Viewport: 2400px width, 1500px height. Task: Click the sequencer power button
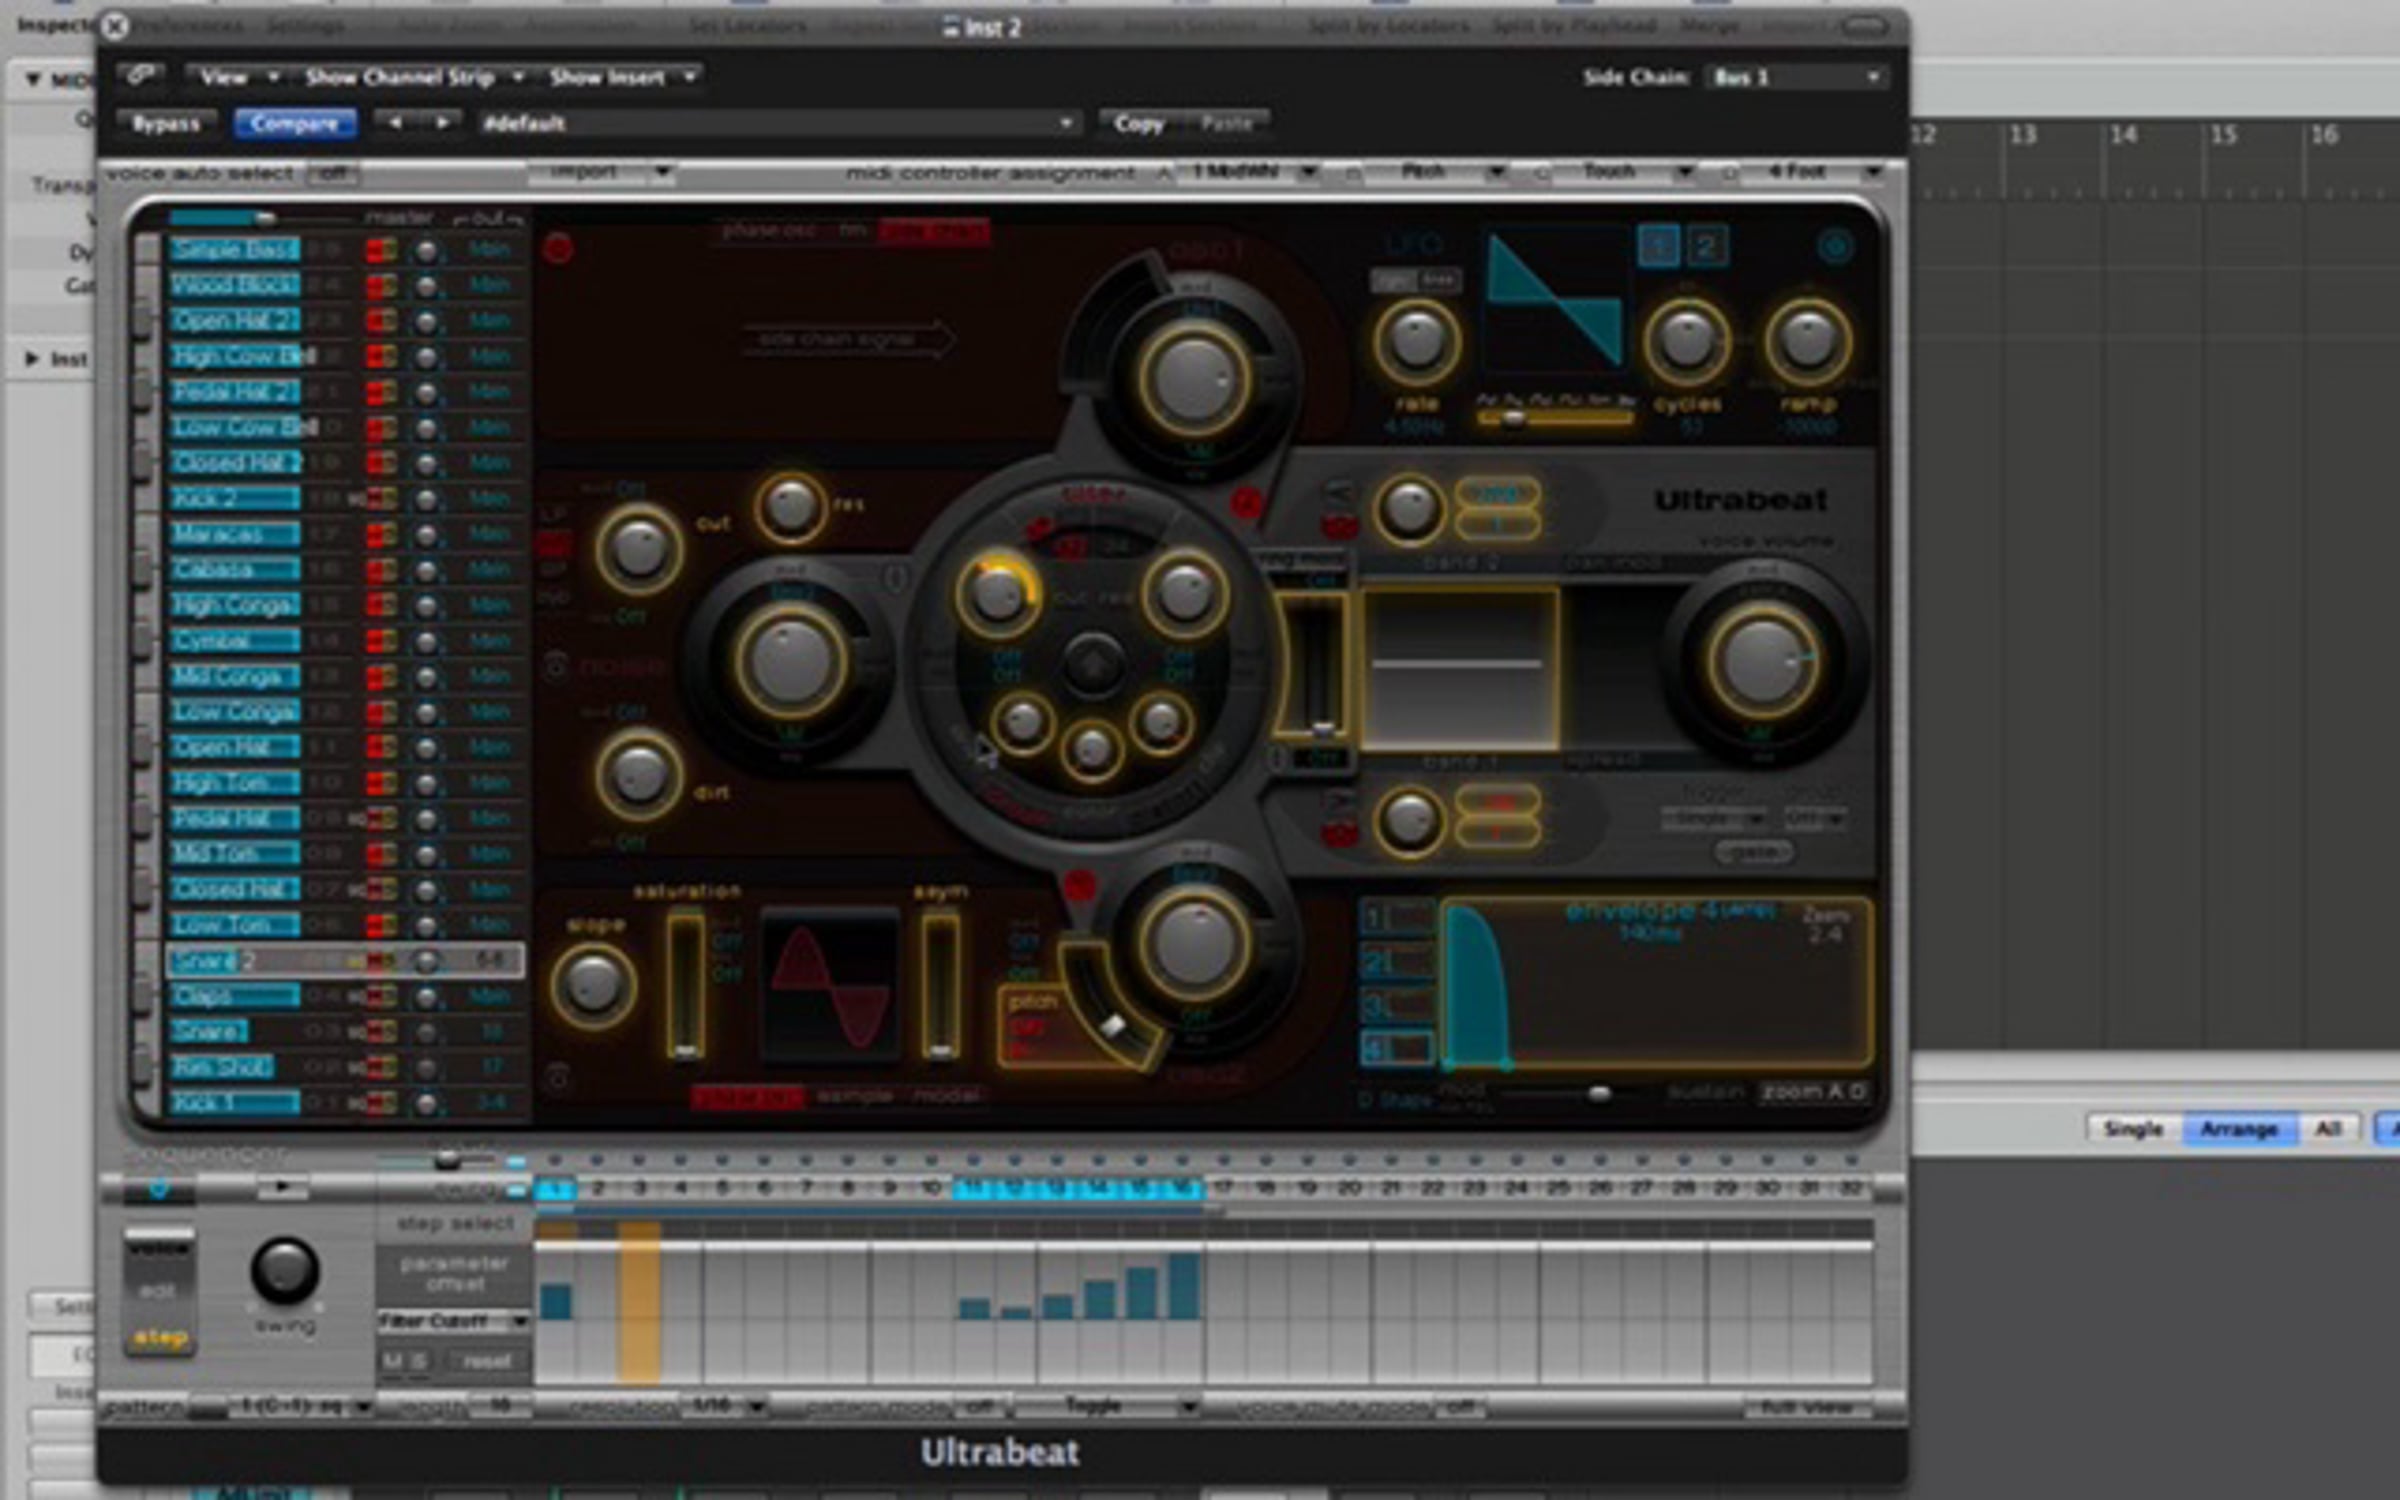[159, 1188]
